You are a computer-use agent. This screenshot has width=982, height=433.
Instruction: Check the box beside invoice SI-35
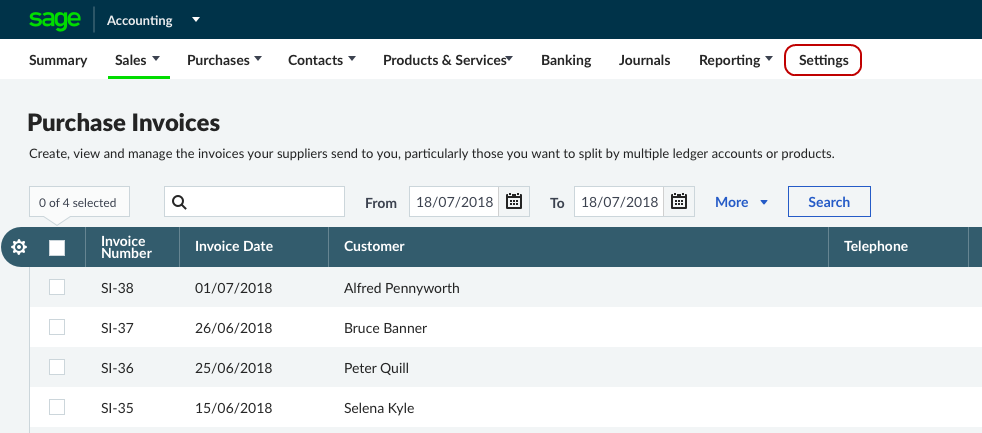coord(57,408)
